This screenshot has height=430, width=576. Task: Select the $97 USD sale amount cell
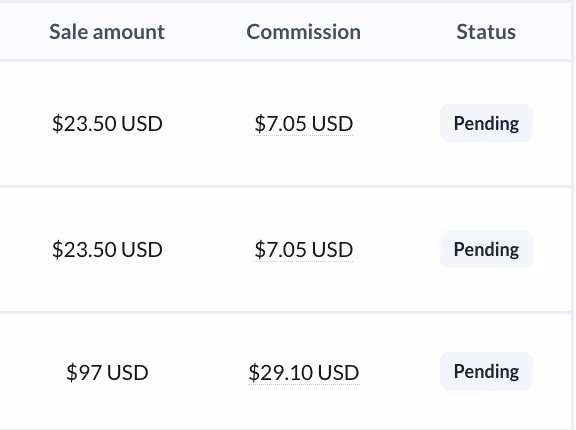[x=107, y=372]
